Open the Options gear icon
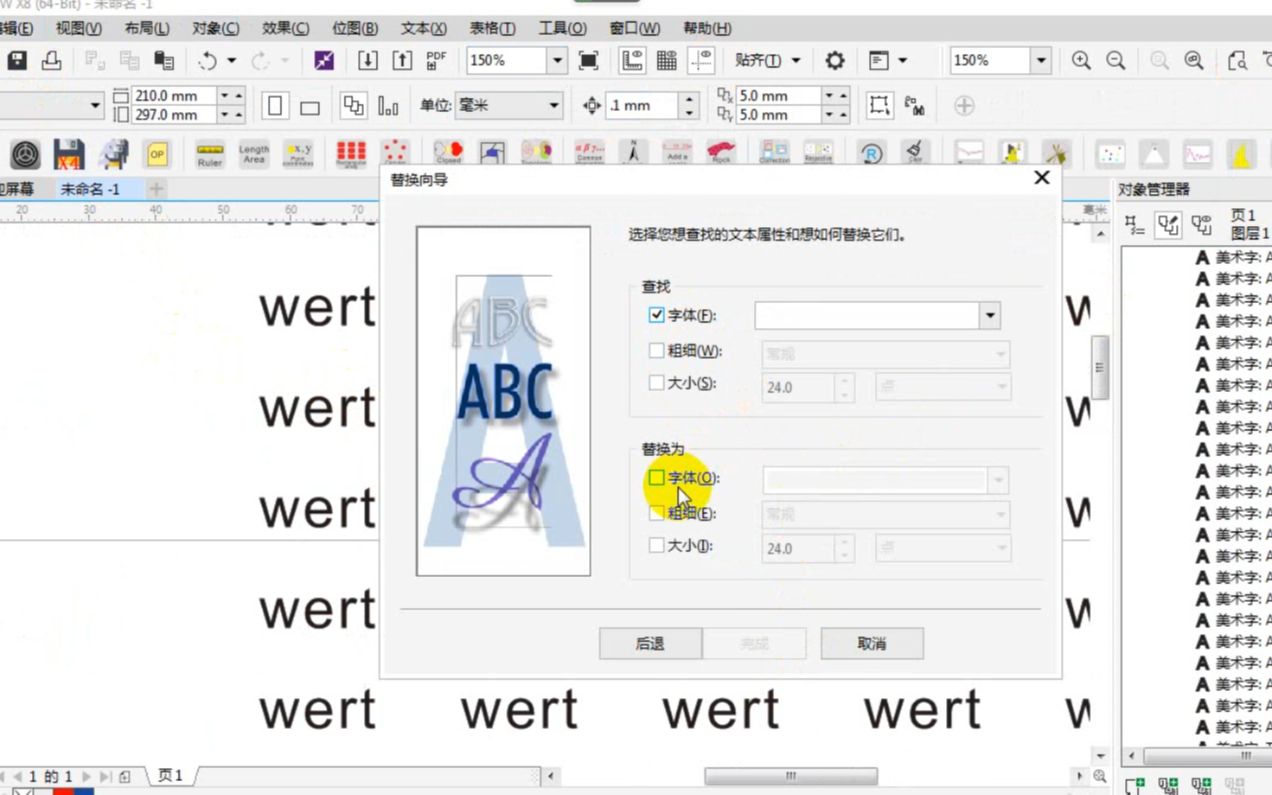This screenshot has width=1272, height=795. (x=834, y=60)
